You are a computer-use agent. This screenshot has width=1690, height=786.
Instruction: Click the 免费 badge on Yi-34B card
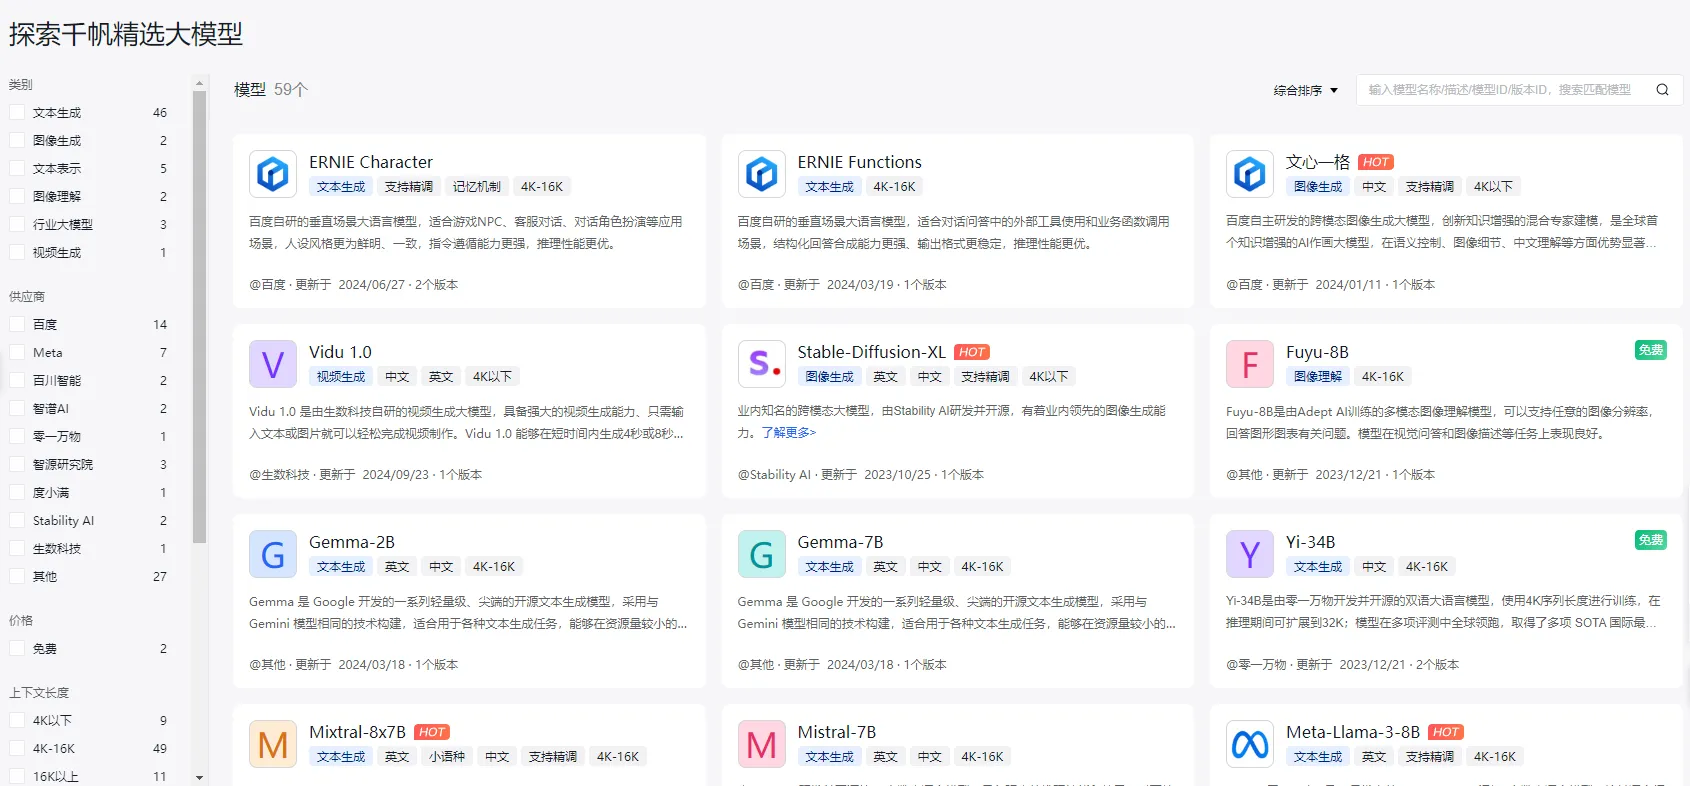[1651, 540]
